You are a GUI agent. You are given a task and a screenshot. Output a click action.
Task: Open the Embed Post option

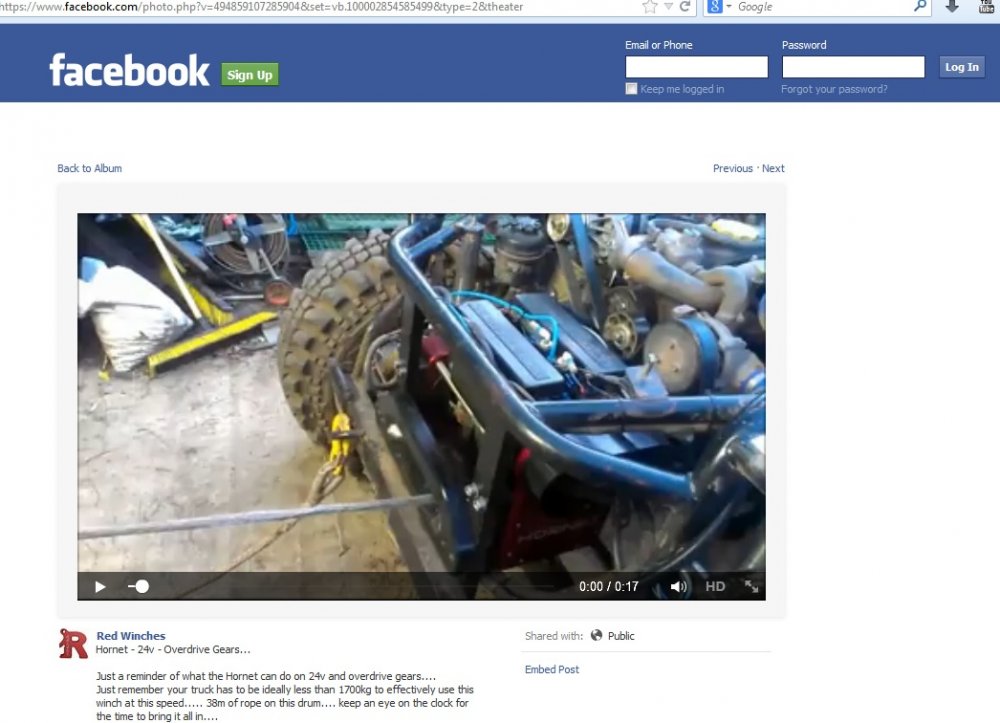[x=552, y=669]
